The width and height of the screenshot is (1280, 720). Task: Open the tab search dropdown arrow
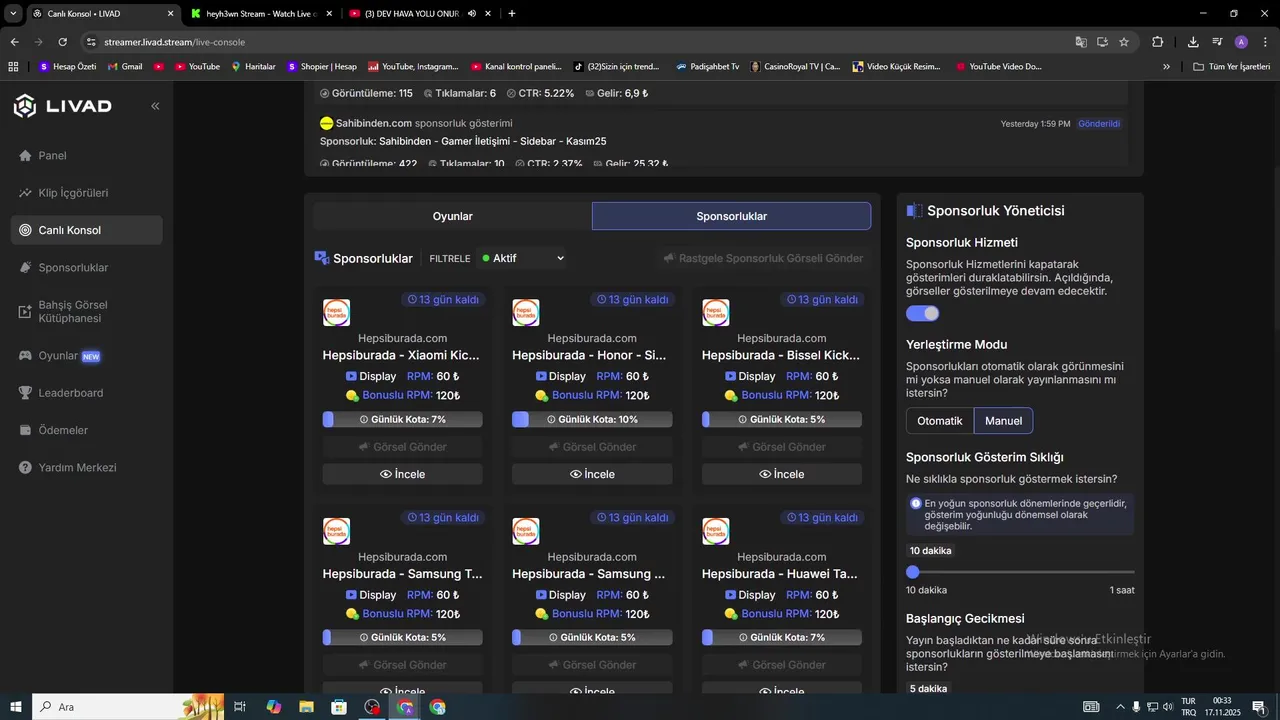tap(13, 14)
